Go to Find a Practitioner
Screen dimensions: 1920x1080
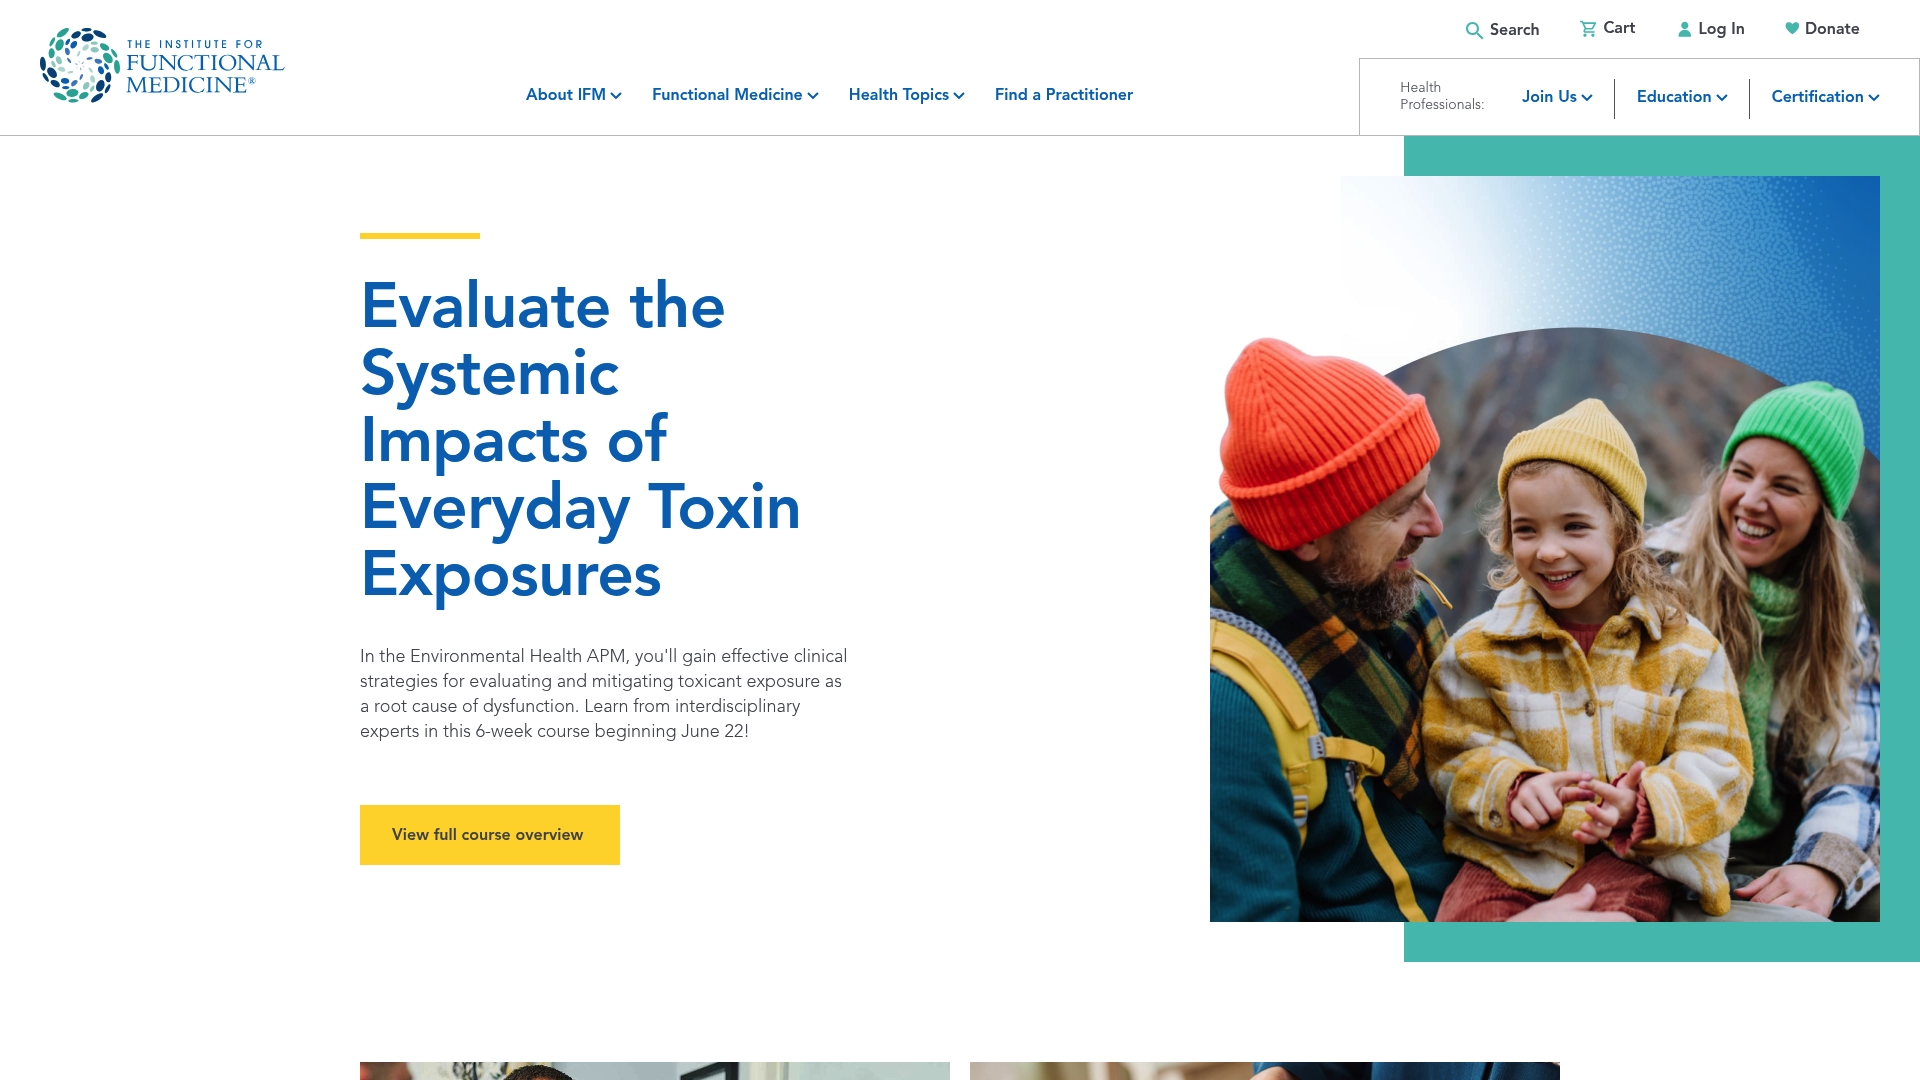coord(1063,95)
